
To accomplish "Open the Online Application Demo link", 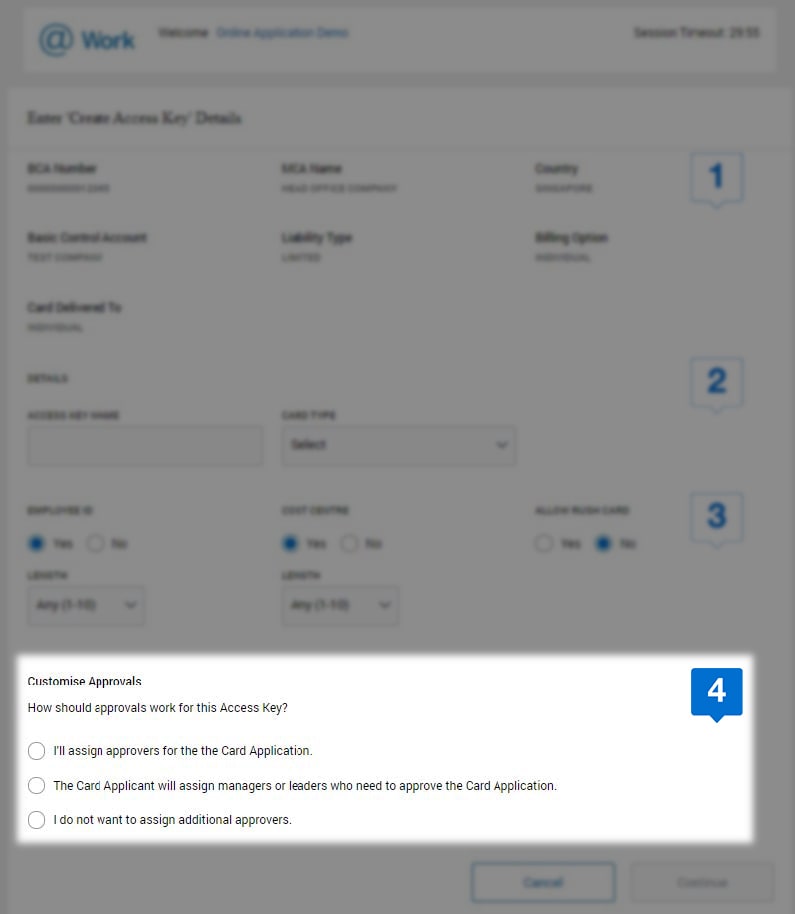I will click(x=283, y=32).
